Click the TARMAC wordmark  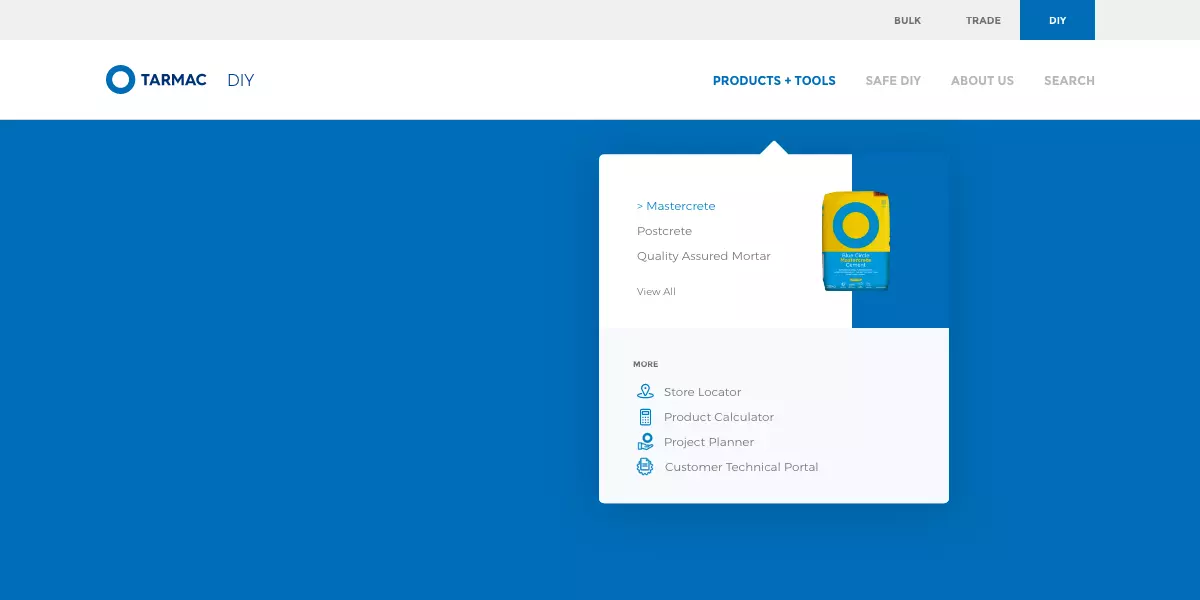(174, 80)
